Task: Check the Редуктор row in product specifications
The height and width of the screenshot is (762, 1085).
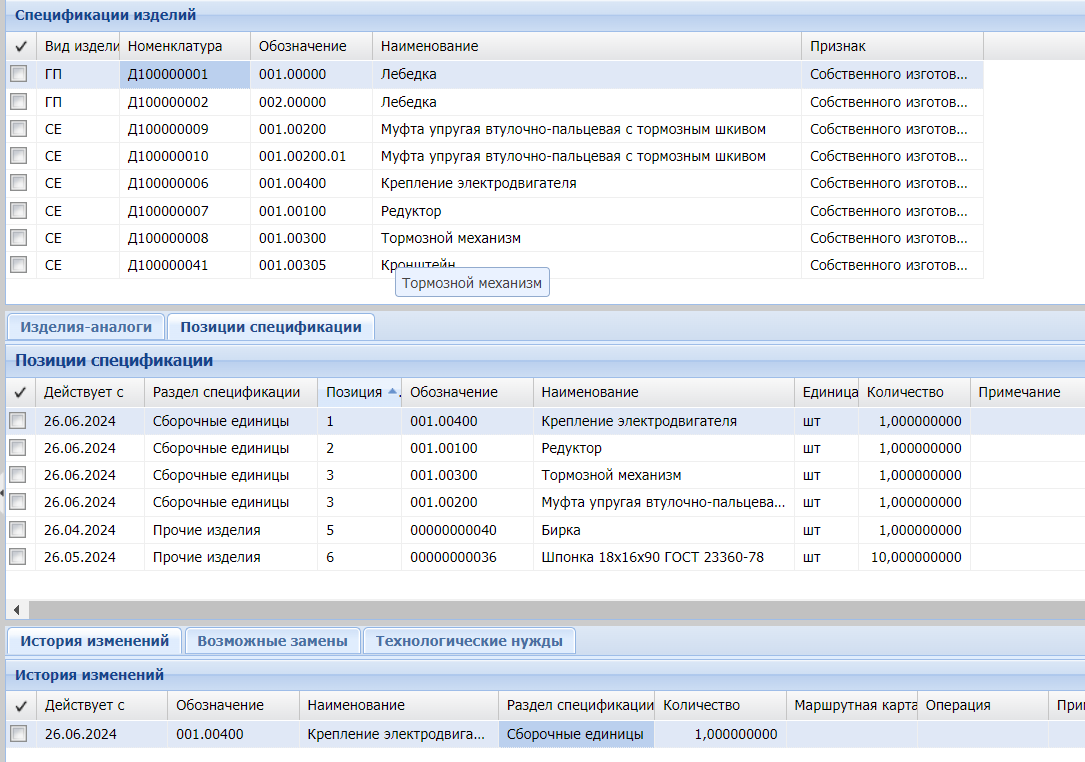Action: (19, 211)
